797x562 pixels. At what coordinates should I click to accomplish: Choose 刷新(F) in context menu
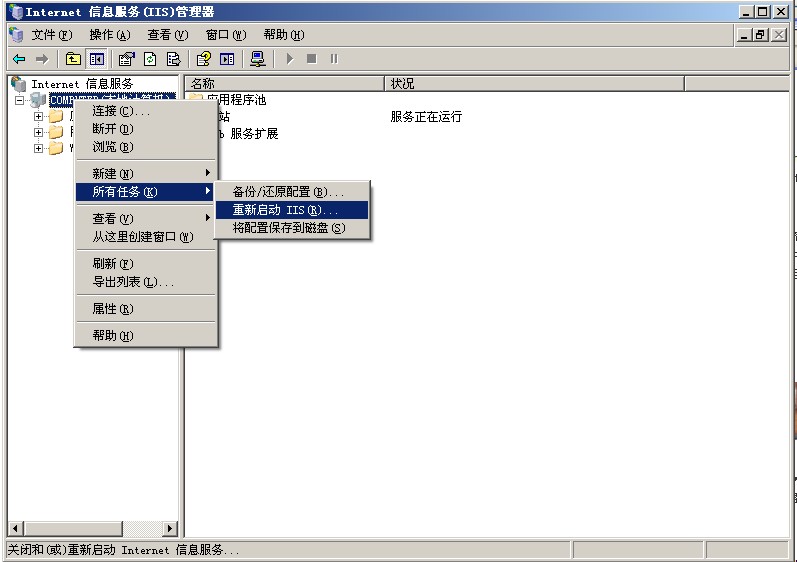[x=145, y=264]
